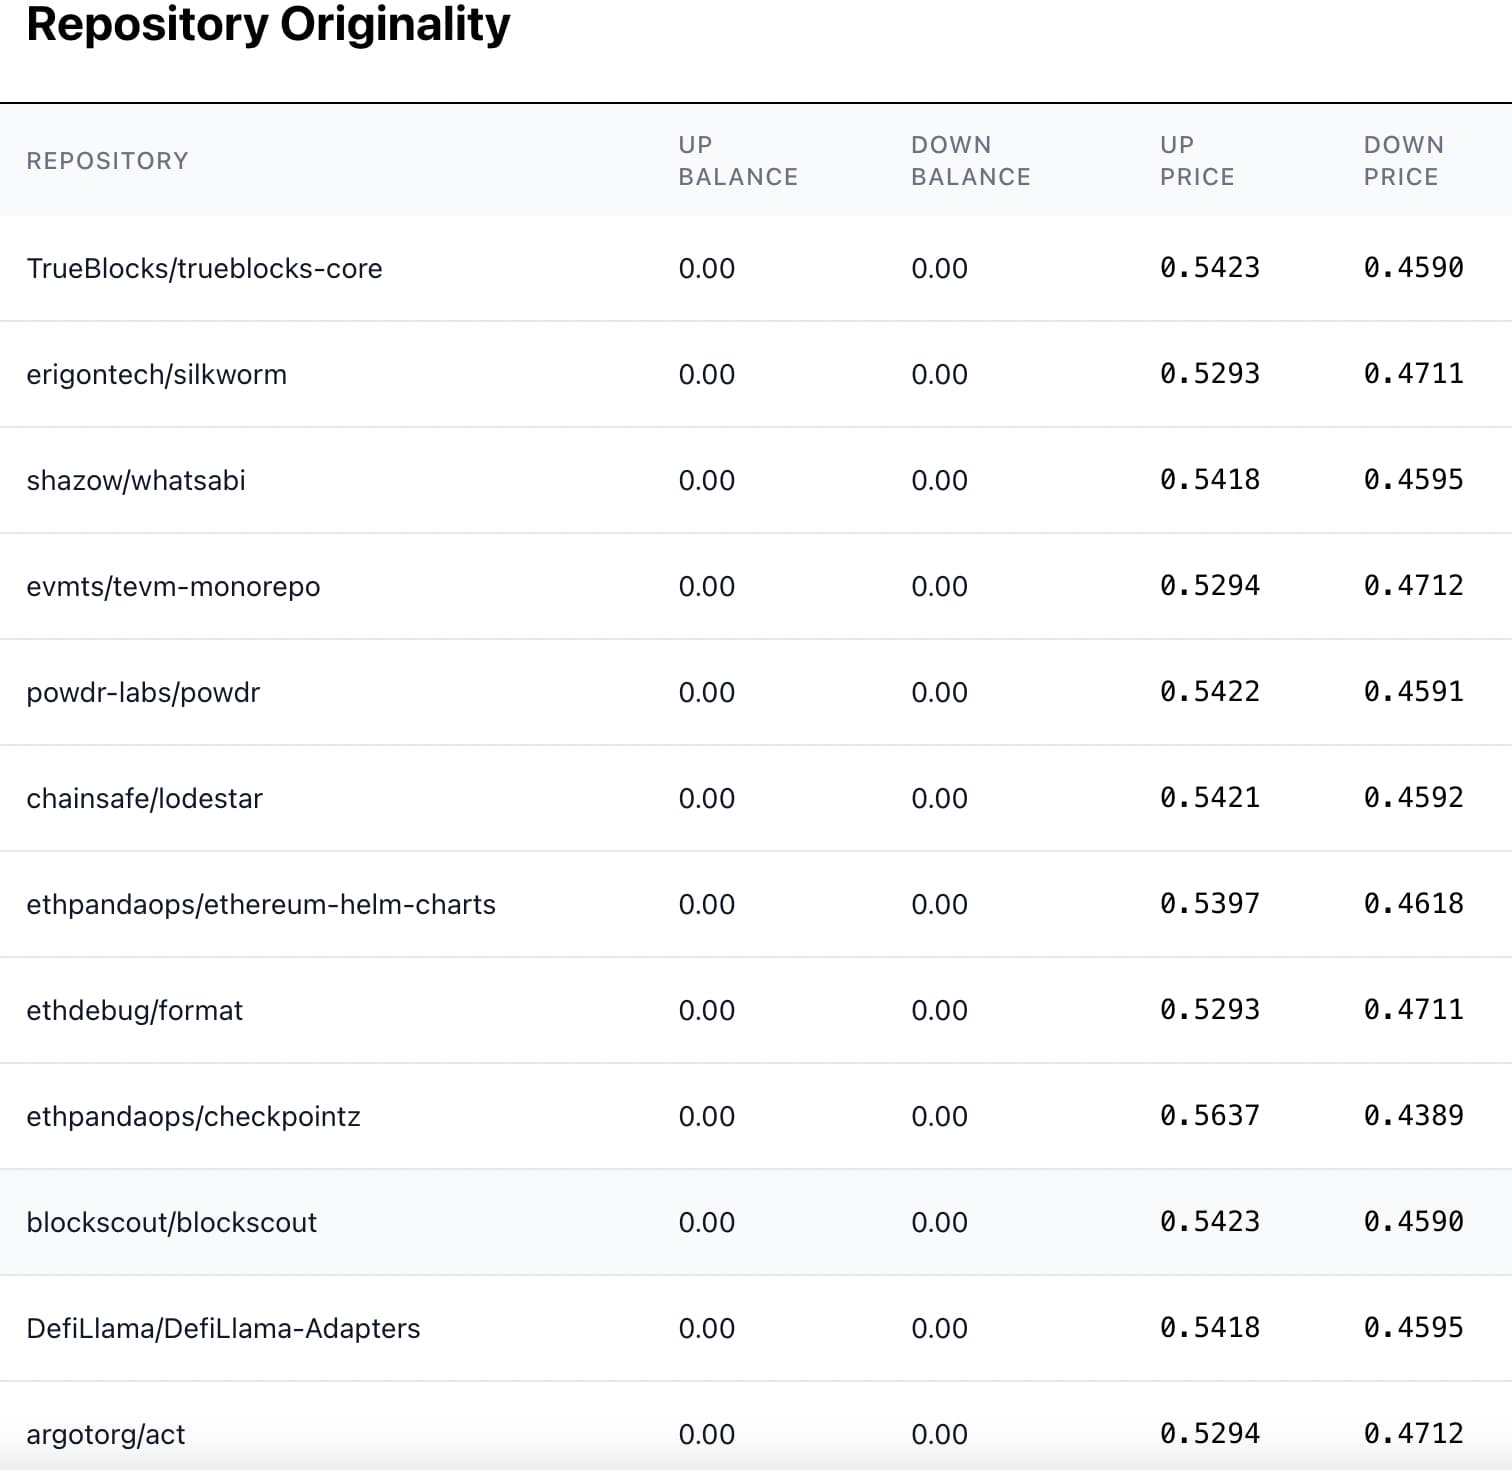Click ethpandaops/ethereum-helm-charts repository
Viewport: 1512px width, 1470px height.
(261, 904)
